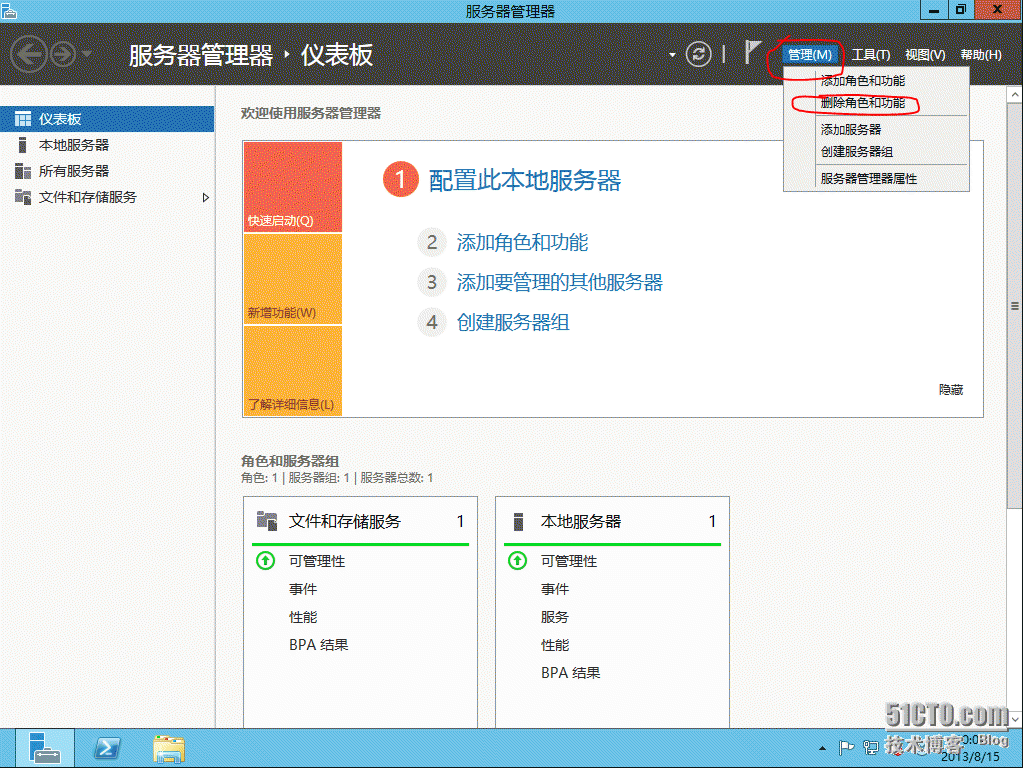Screen dimensions: 1023x768
Task: Choose 创建服务器组 menu entry
Action: click(876, 152)
